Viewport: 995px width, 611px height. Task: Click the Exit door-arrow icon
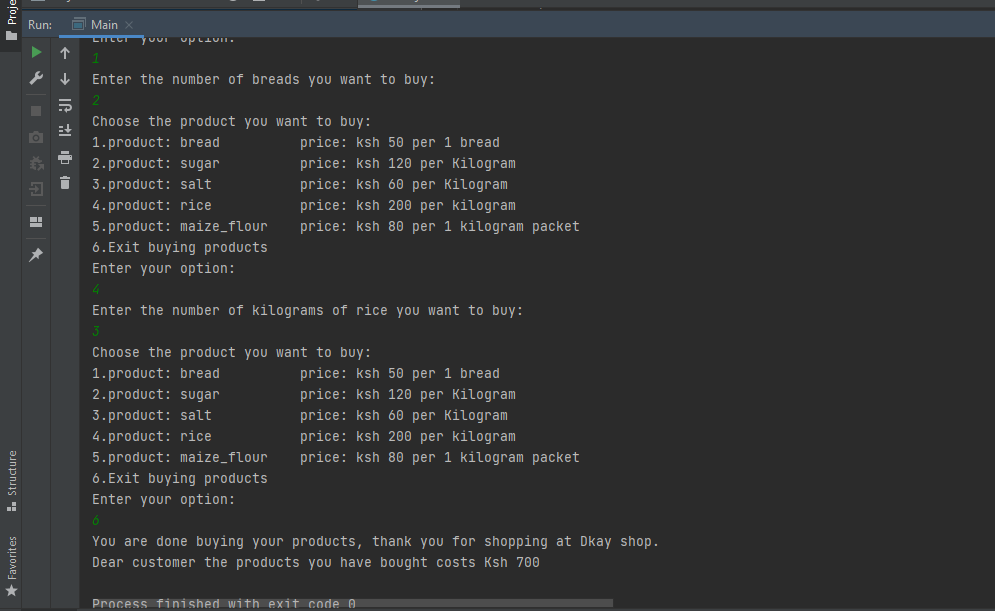tap(37, 188)
